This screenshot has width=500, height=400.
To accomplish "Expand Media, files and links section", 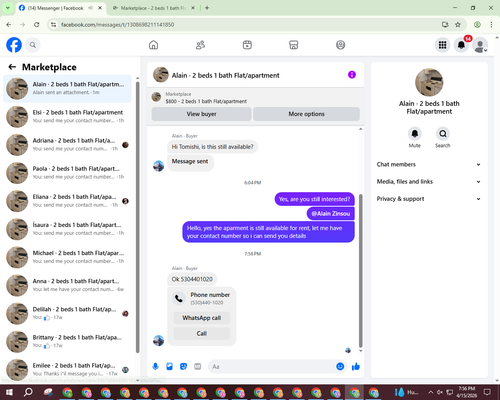I will [429, 182].
